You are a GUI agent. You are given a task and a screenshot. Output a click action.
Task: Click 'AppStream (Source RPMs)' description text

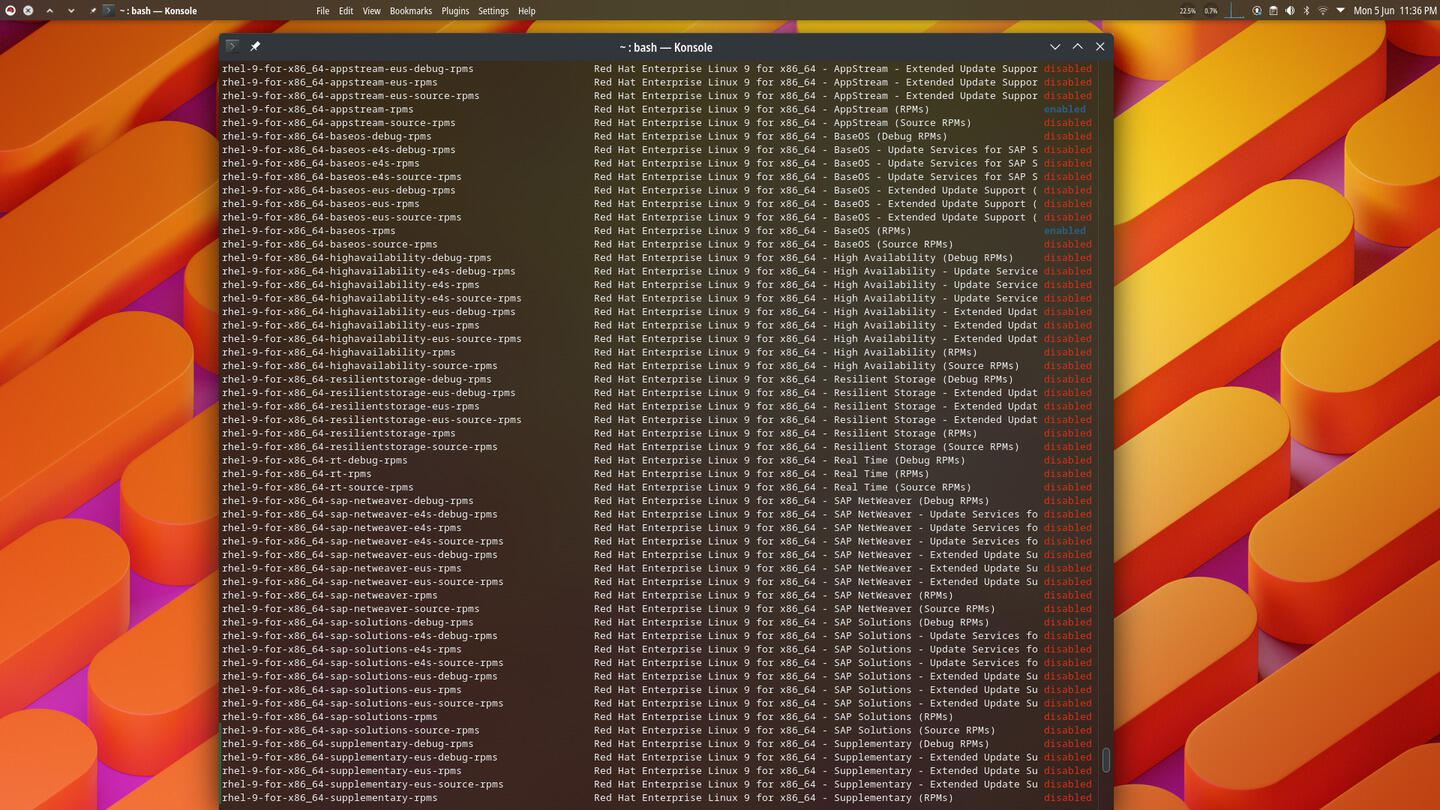[903, 123]
